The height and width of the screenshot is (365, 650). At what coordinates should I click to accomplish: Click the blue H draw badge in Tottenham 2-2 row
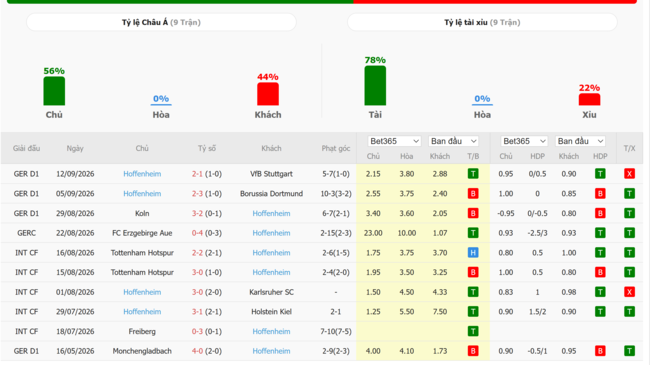473,253
